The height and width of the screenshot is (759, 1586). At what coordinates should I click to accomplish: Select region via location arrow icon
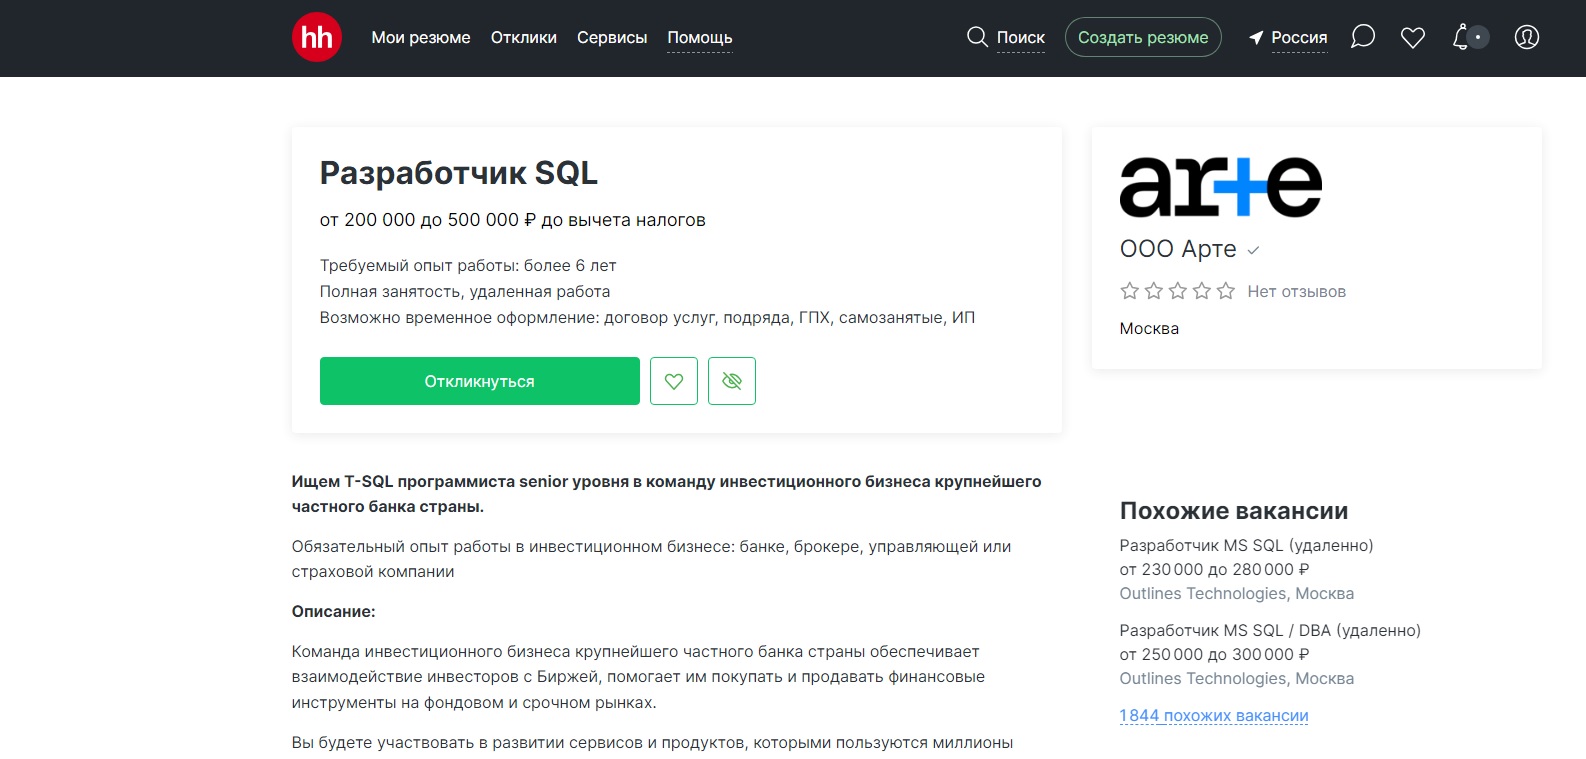coord(1256,38)
